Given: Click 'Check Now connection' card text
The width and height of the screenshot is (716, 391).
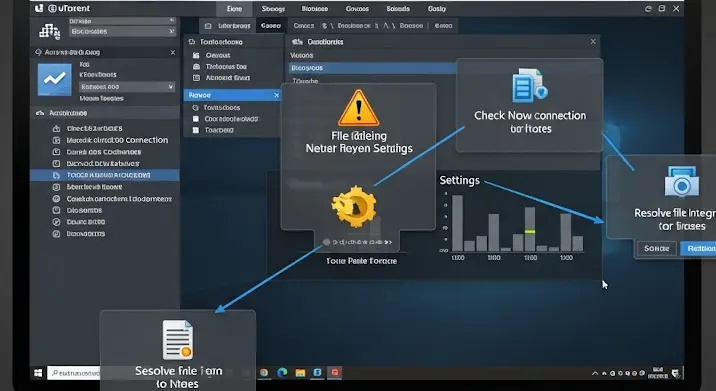Looking at the screenshot, I should 530,116.
